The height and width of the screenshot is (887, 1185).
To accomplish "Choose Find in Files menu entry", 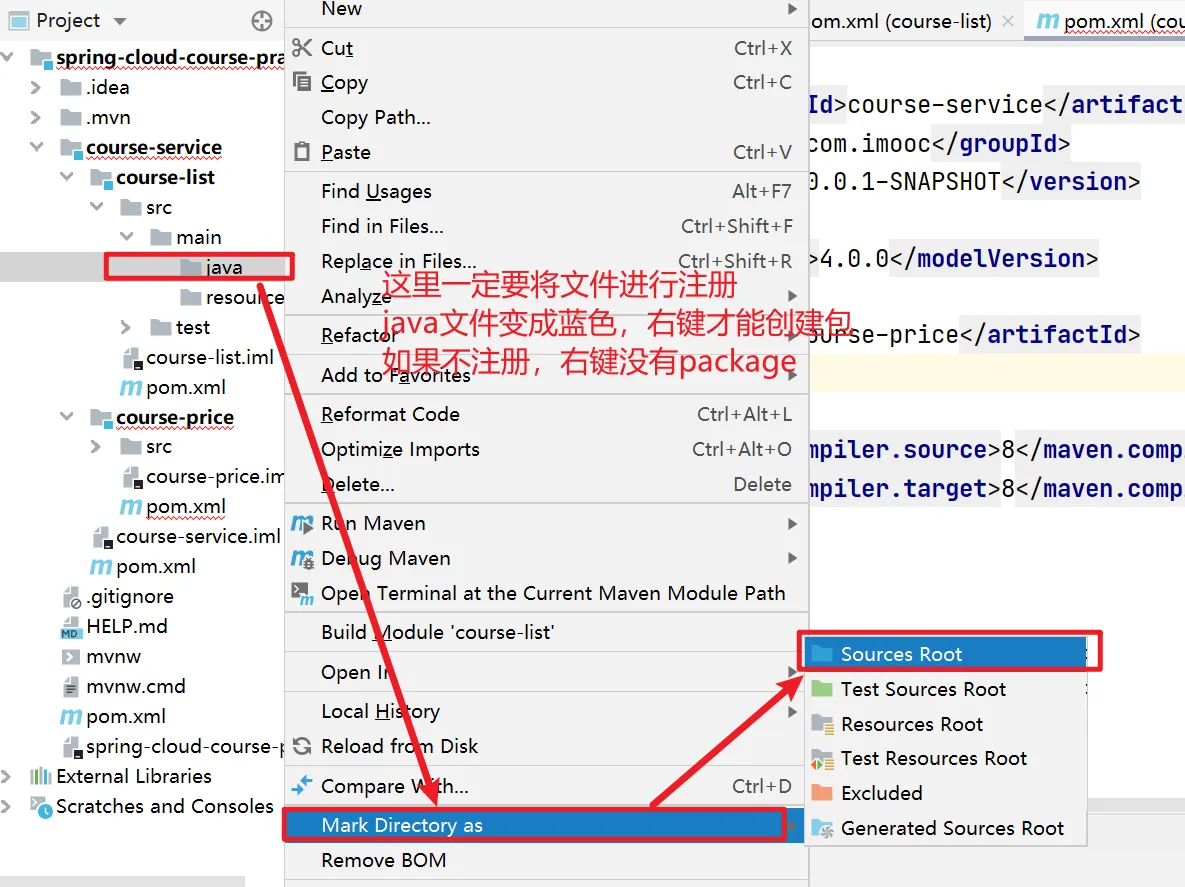I will coord(546,226).
